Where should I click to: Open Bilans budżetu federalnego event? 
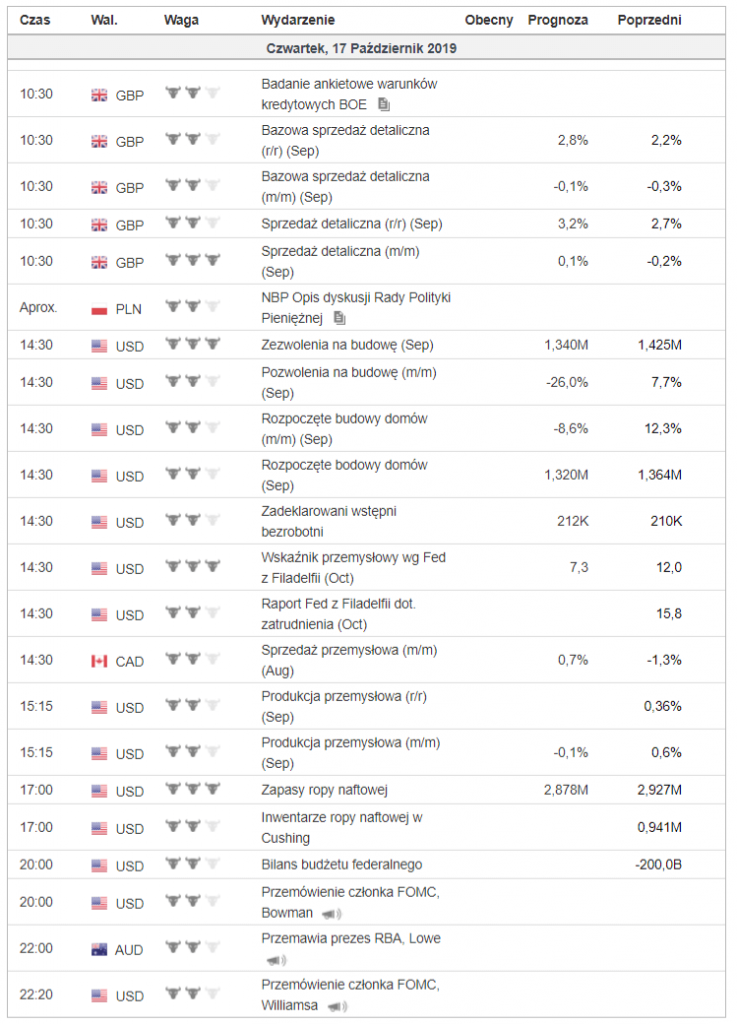[341, 865]
